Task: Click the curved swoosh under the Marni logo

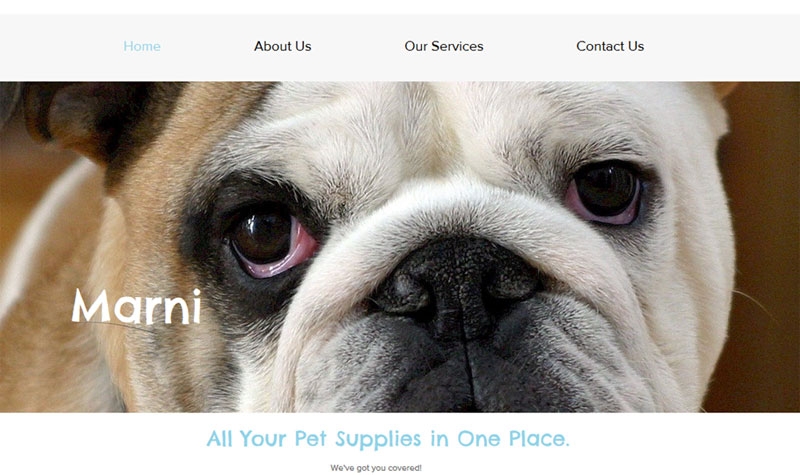Action: pos(115,324)
